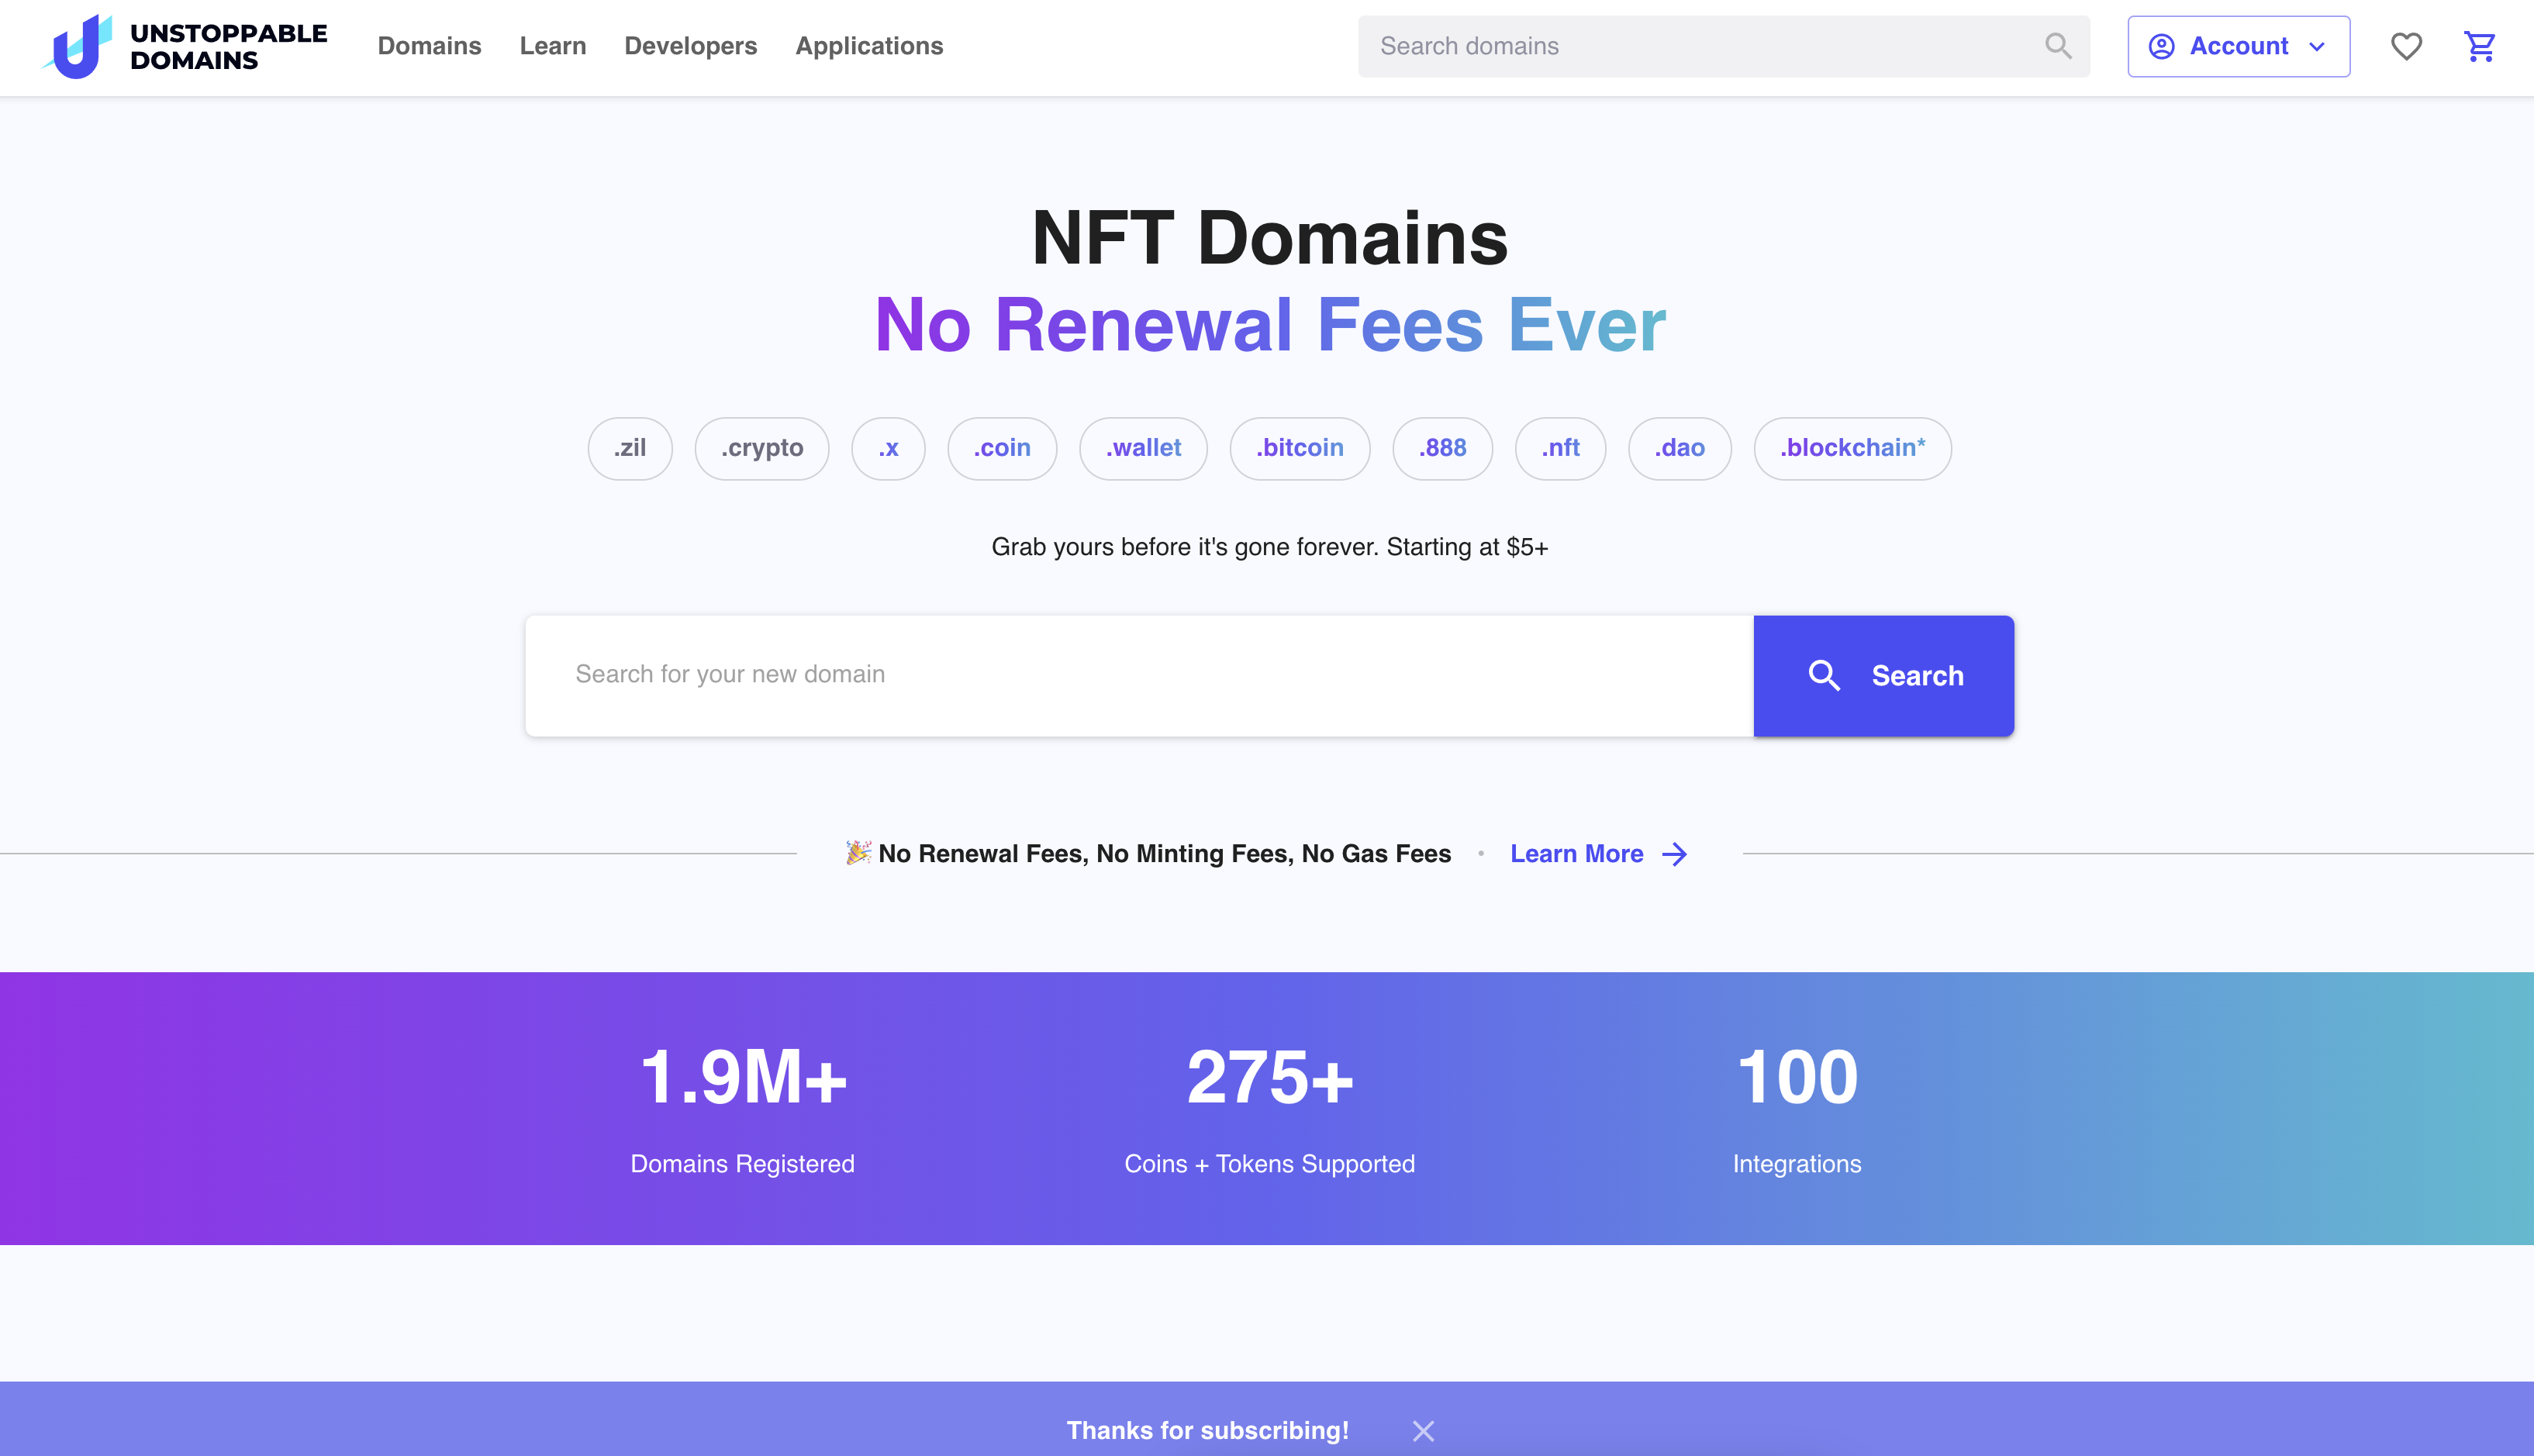2534x1456 pixels.
Task: Click the 'Integrations' label
Action: click(x=1797, y=1164)
